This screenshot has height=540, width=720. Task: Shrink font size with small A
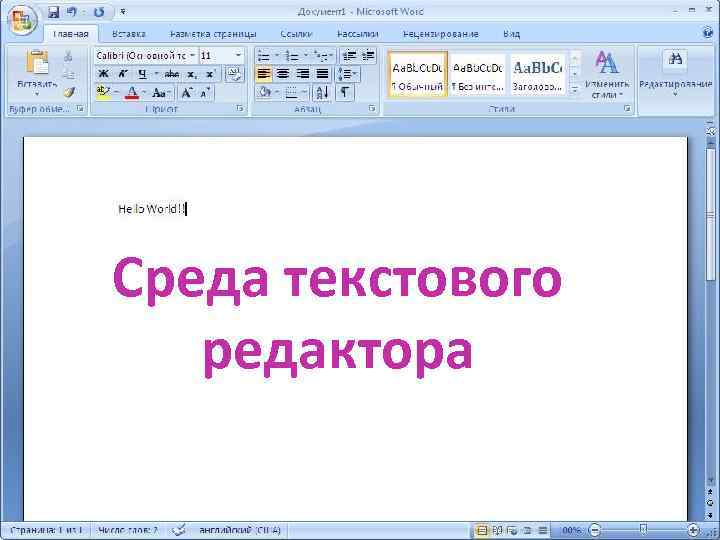pyautogui.click(x=205, y=93)
